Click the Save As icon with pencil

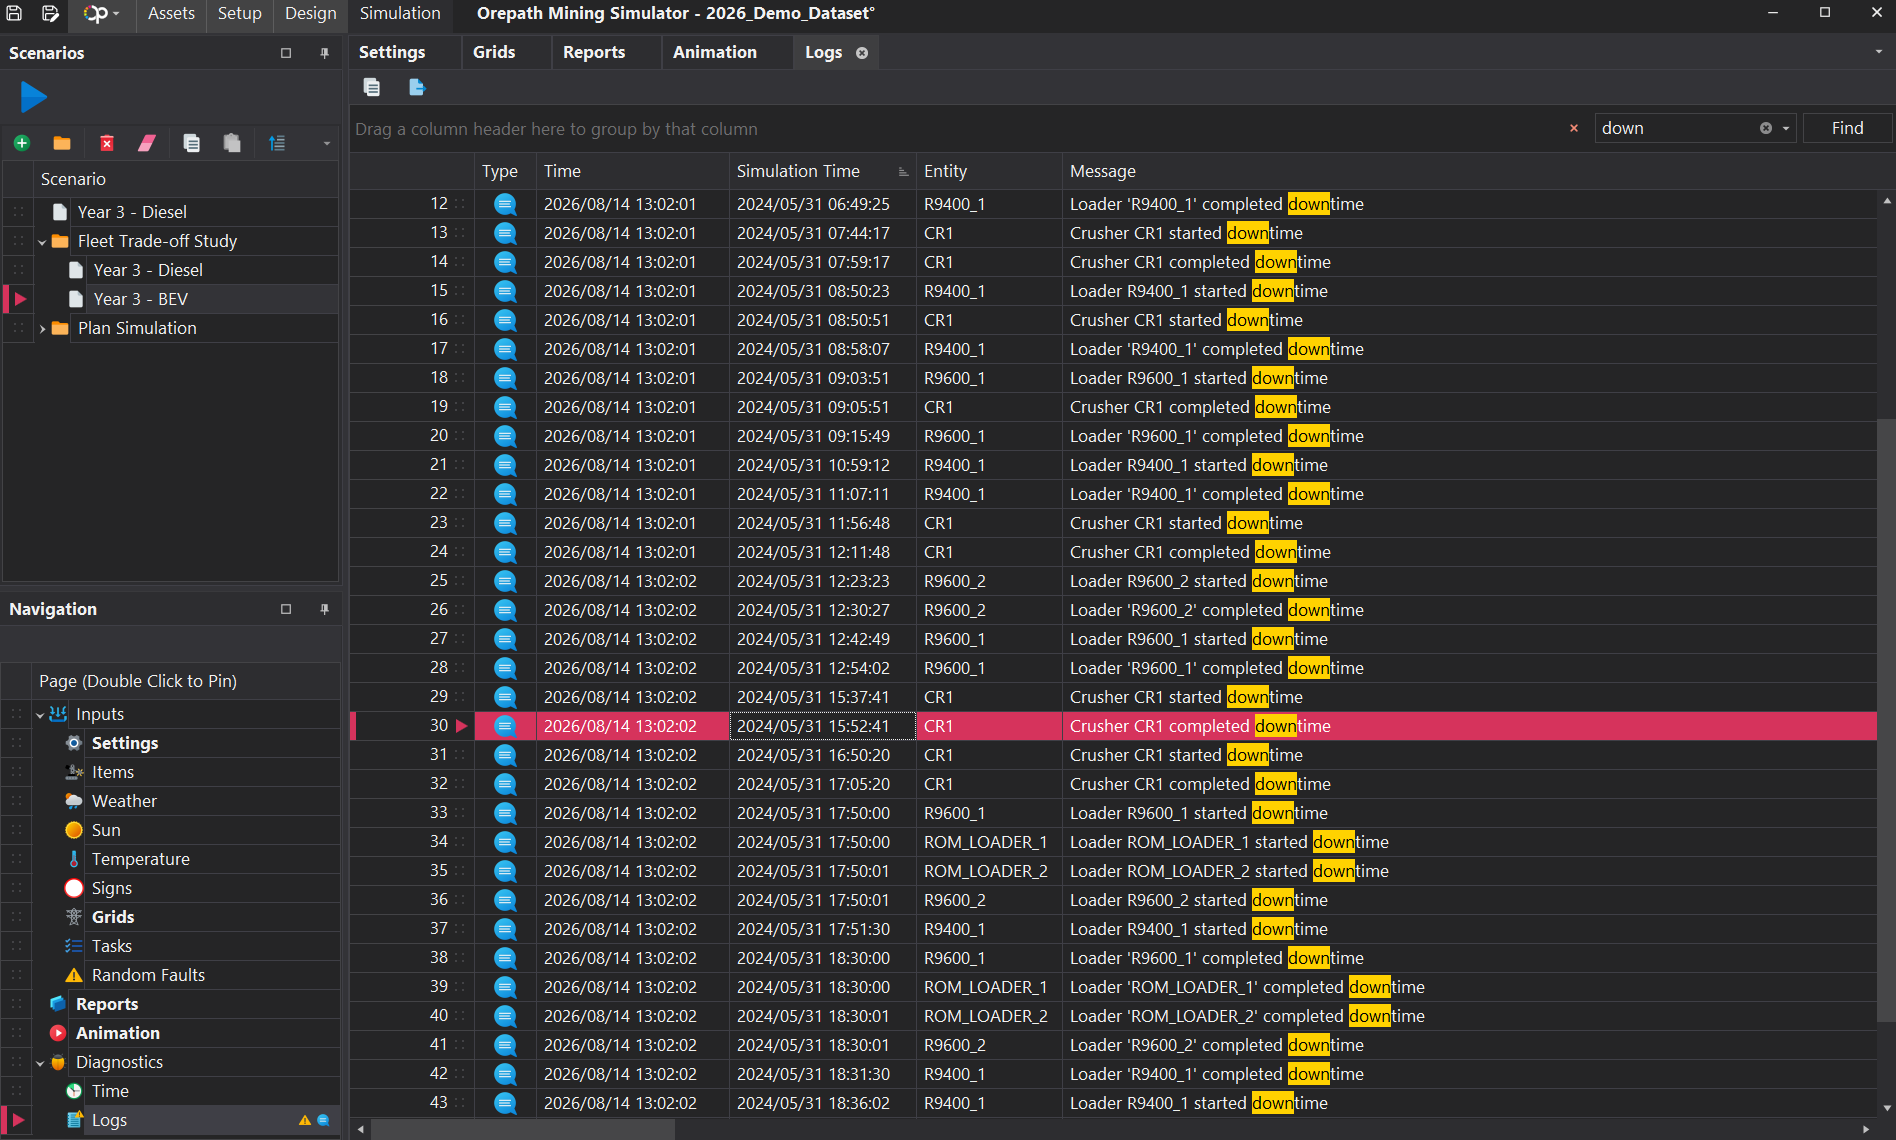(50, 13)
